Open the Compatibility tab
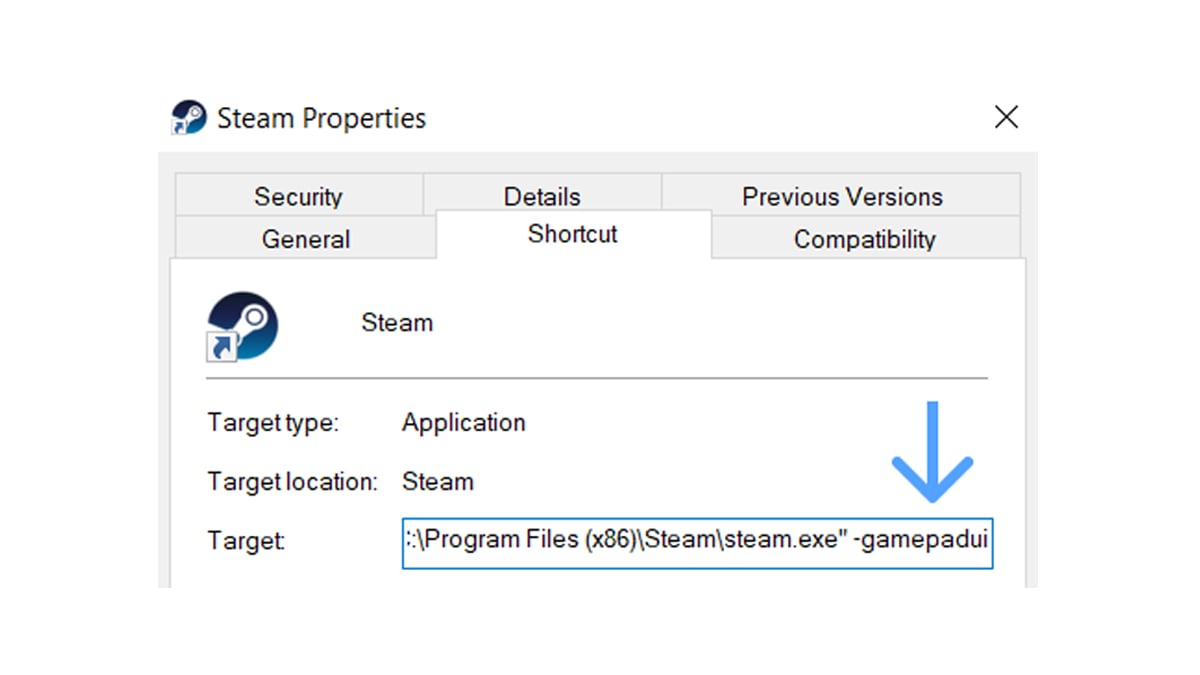 pyautogui.click(x=864, y=239)
